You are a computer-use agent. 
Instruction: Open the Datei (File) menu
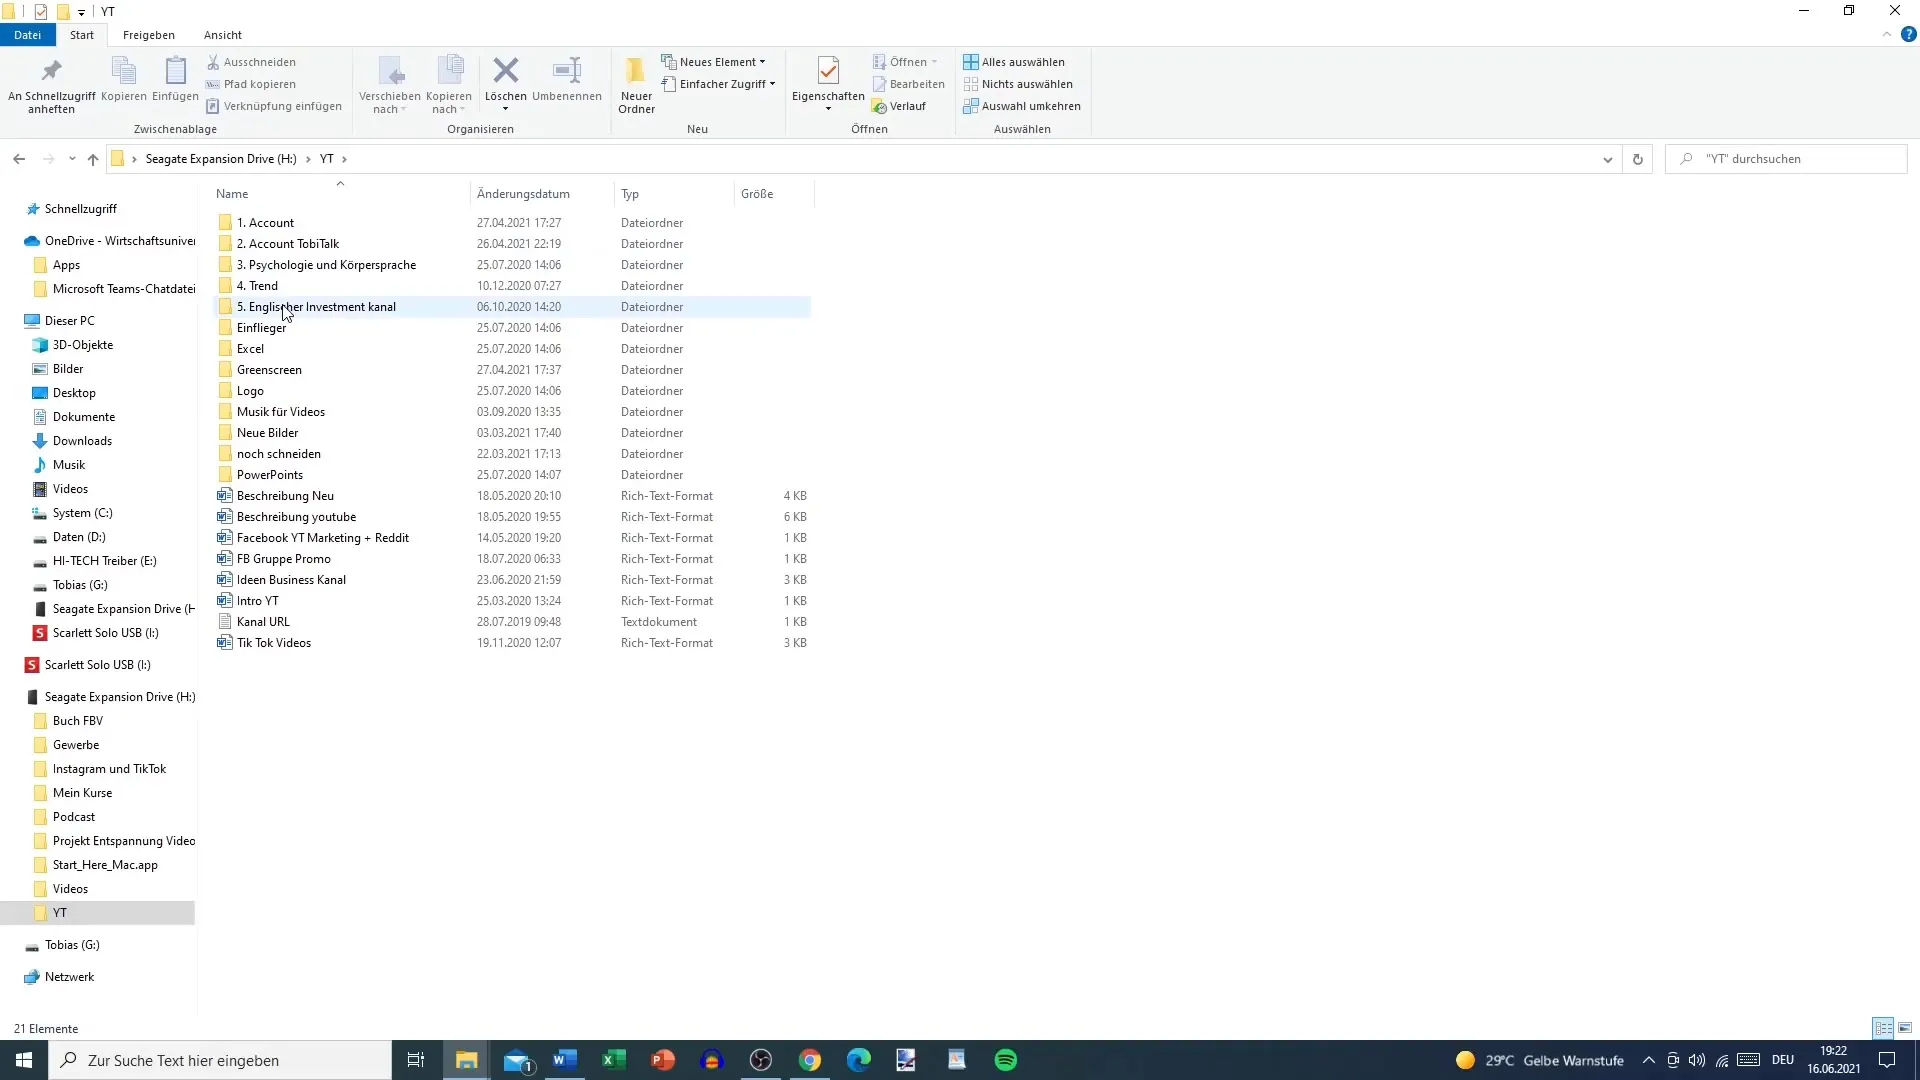(26, 34)
